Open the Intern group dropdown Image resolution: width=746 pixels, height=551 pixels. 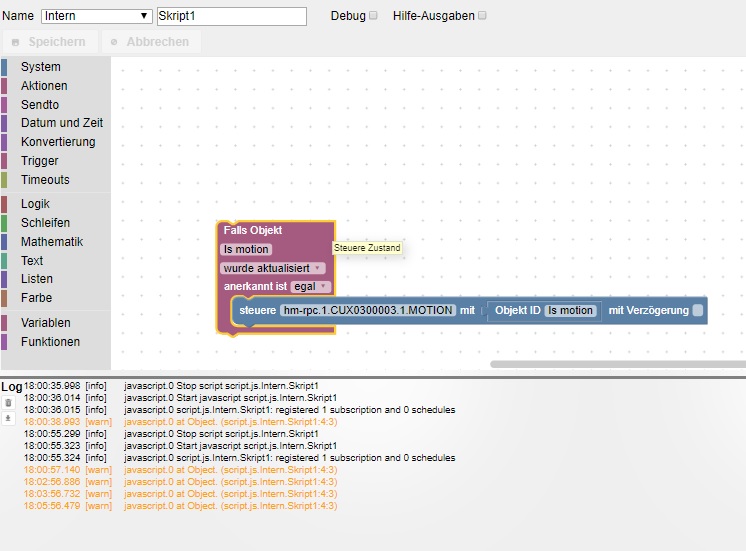point(97,16)
